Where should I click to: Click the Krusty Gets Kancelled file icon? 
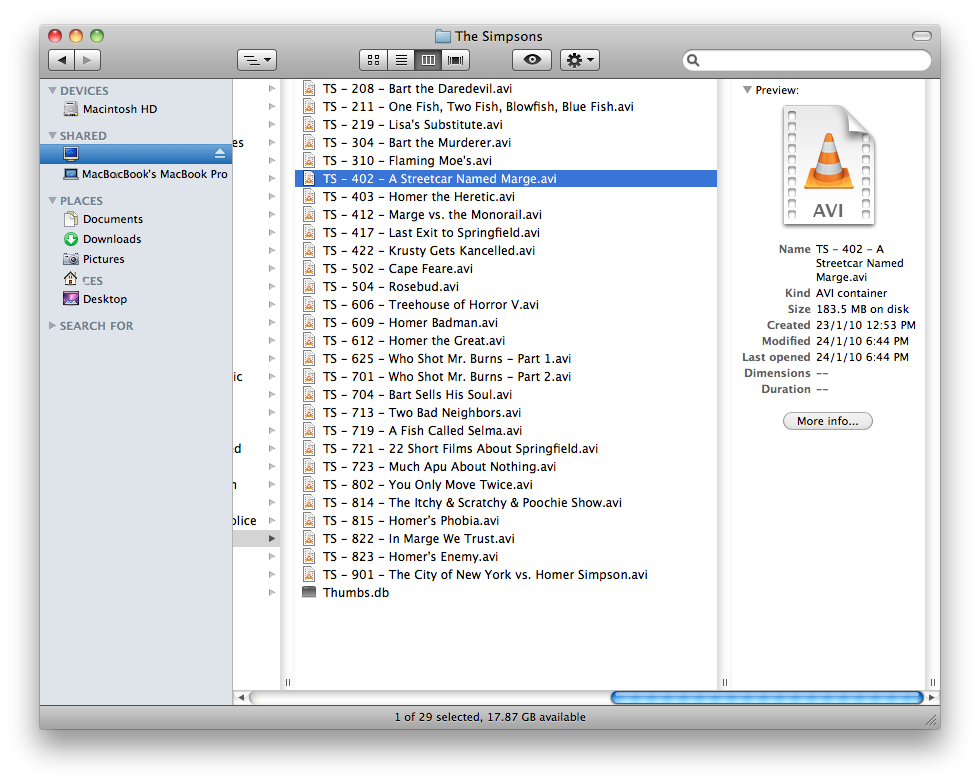click(309, 251)
